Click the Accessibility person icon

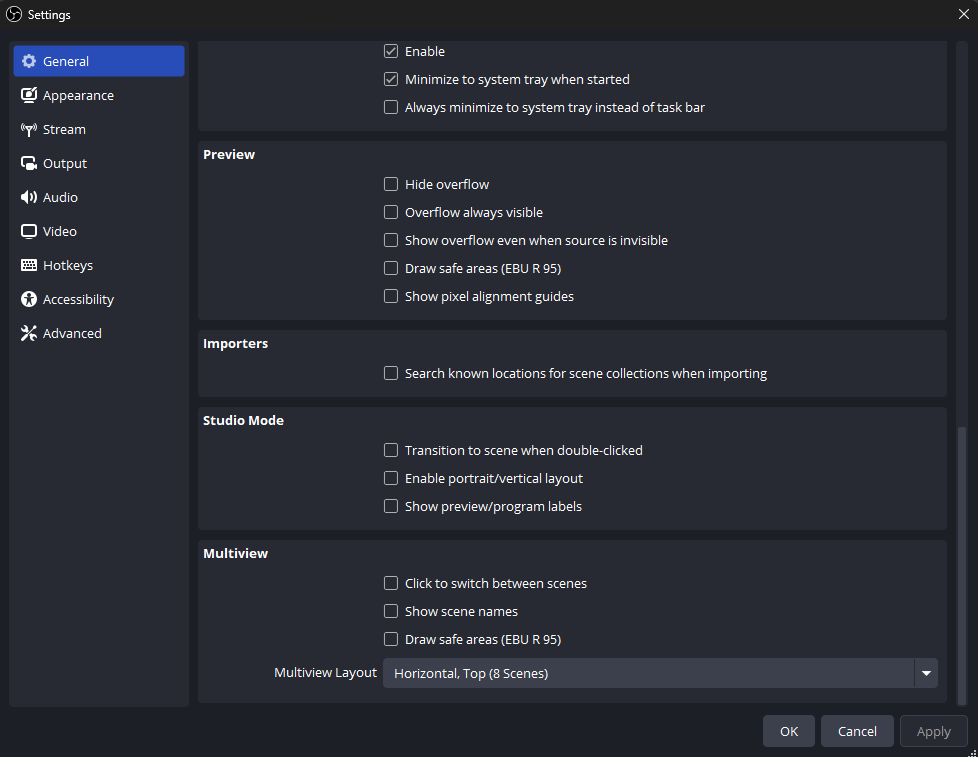pos(29,299)
